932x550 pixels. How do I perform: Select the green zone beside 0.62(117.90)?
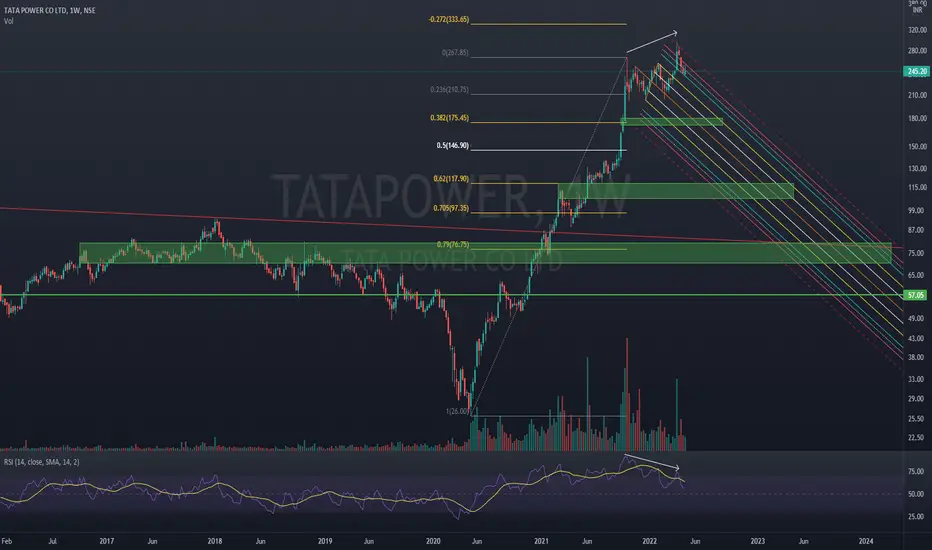[676, 191]
